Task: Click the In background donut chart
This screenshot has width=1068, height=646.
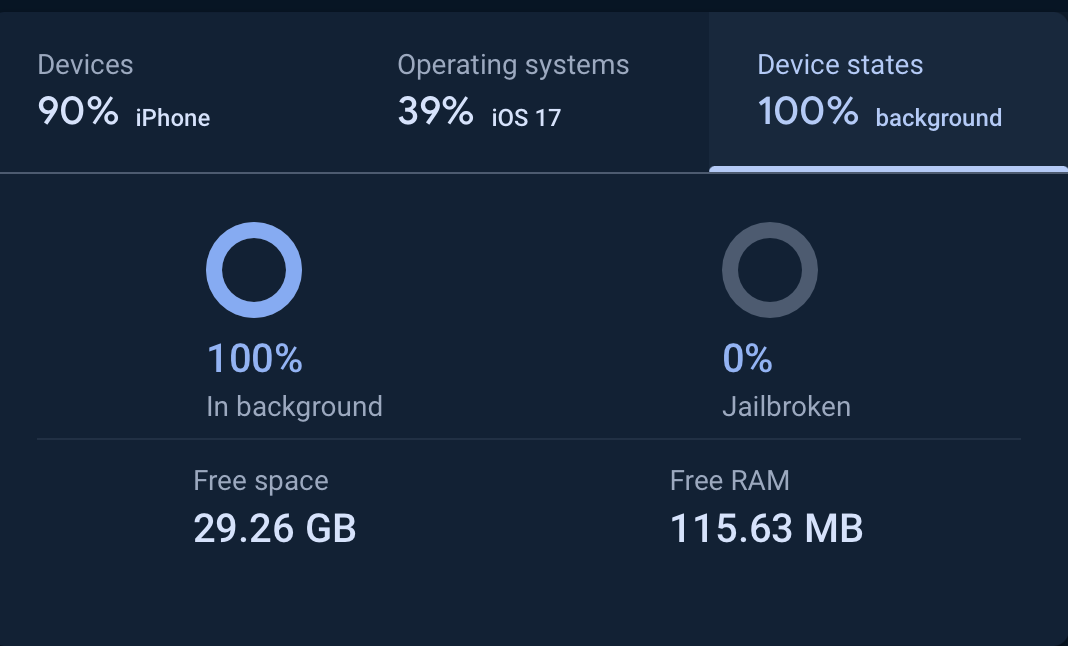Action: point(254,270)
